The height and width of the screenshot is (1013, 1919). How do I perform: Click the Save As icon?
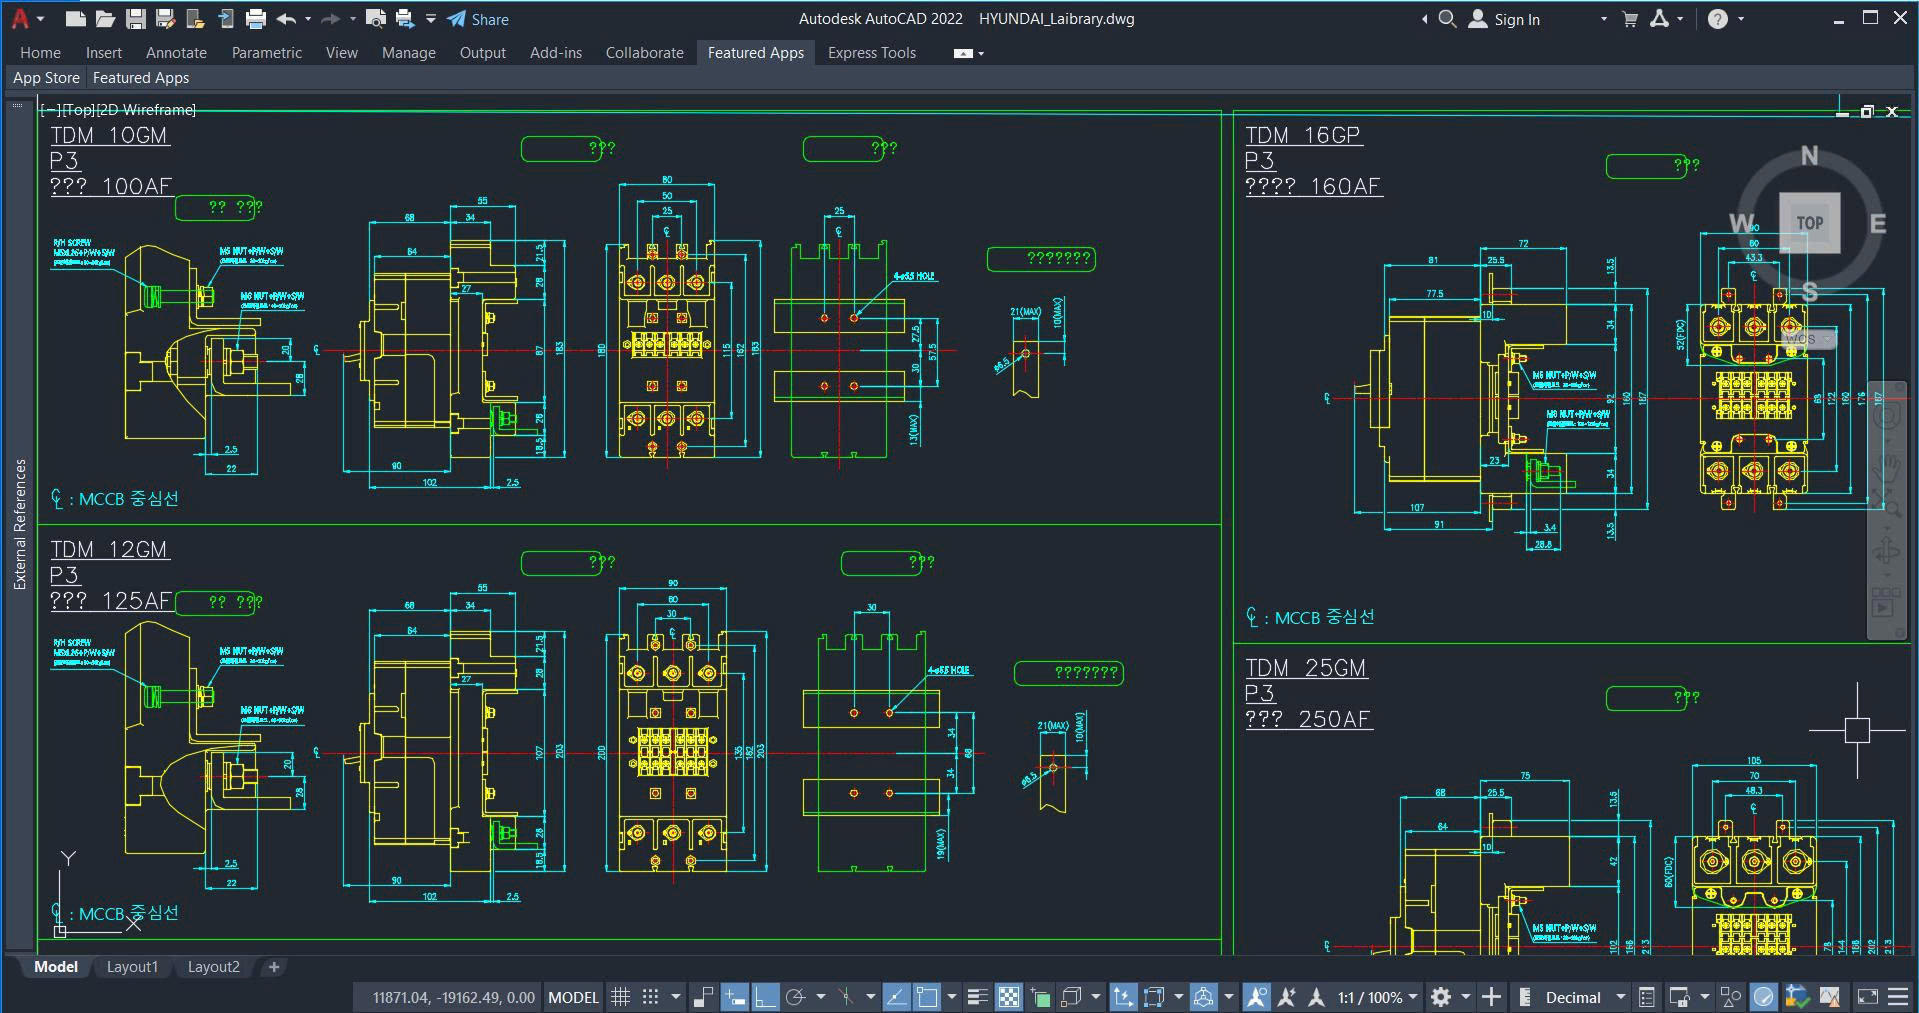[166, 18]
